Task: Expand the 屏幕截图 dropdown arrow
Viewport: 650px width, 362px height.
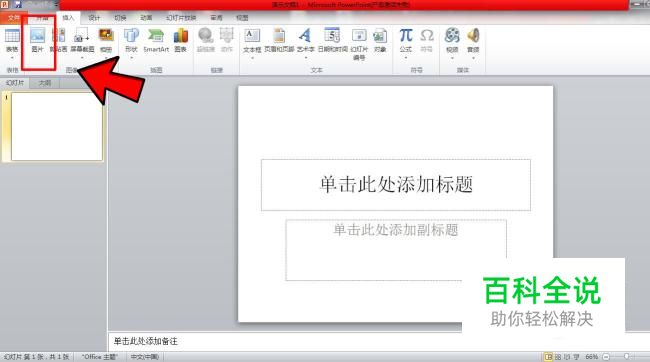Action: tap(82, 58)
